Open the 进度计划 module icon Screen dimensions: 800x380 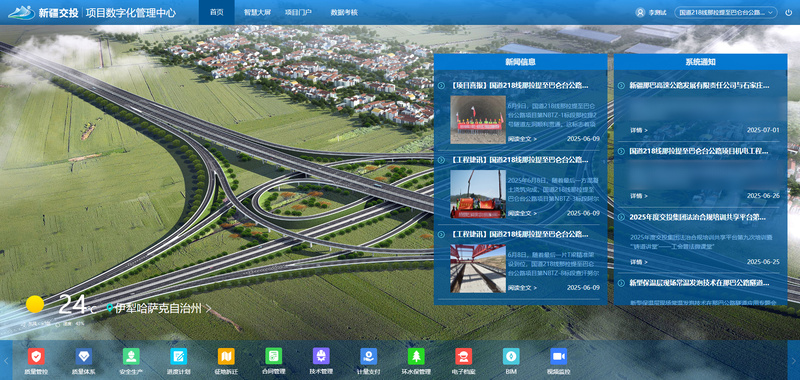click(x=179, y=356)
